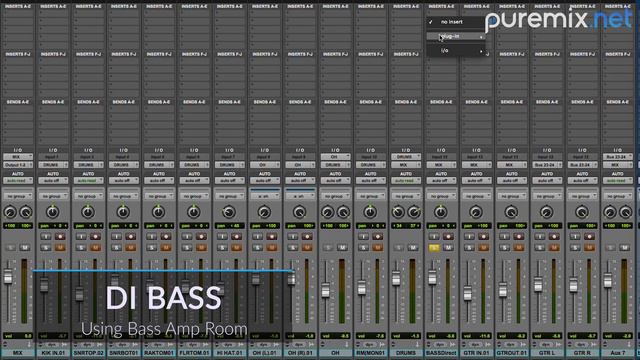Toggle input monitor on SNRTOP.02

[x=81, y=236]
